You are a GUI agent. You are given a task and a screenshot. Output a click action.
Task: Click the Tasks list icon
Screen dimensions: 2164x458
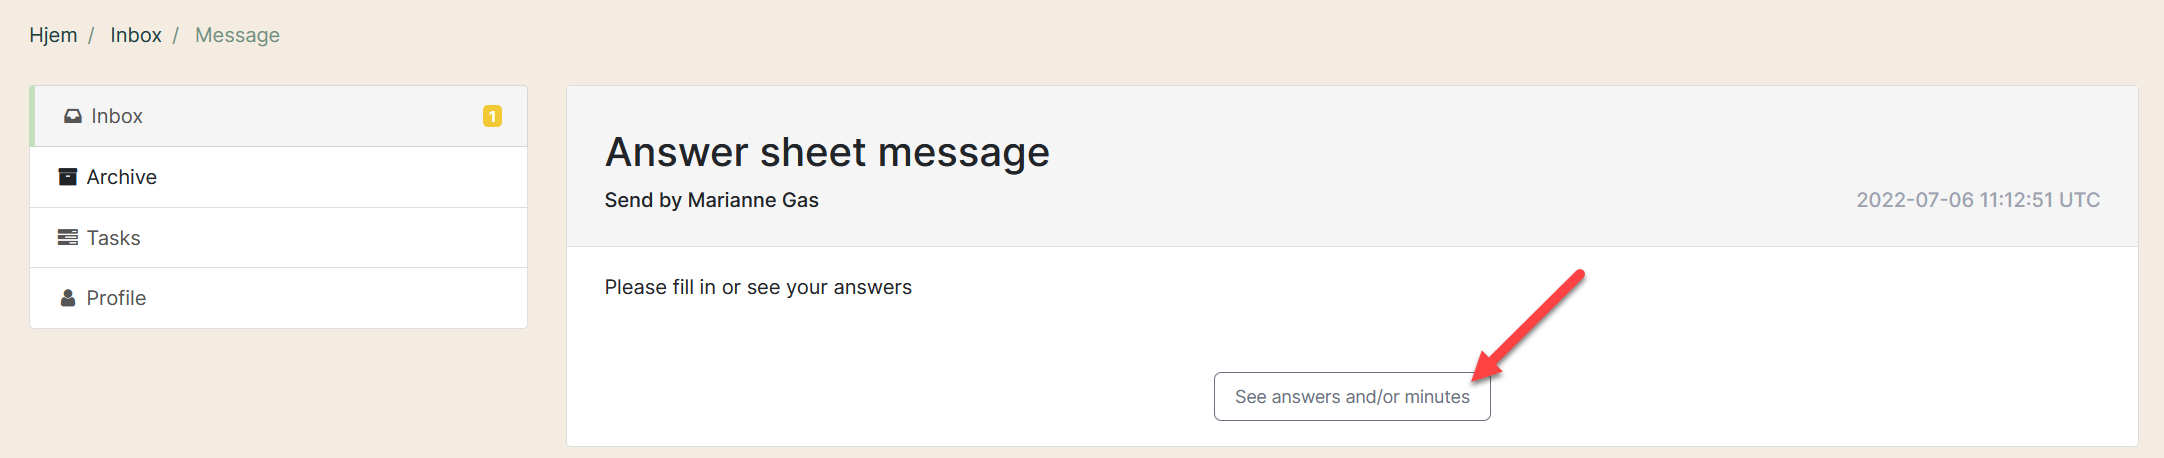click(x=68, y=238)
